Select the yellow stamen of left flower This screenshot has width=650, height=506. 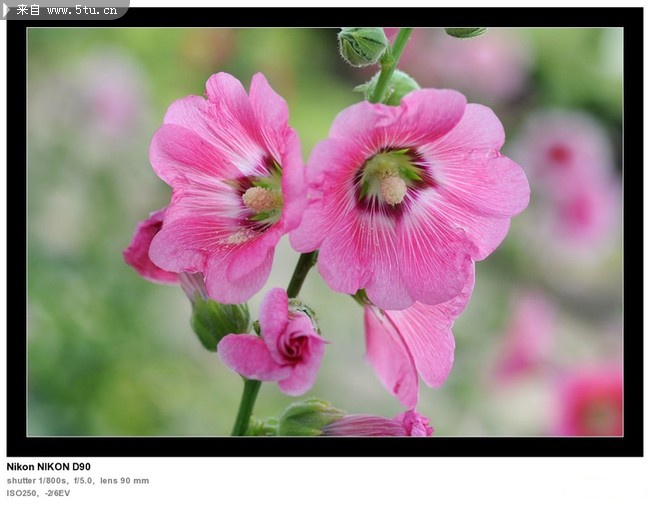258,199
